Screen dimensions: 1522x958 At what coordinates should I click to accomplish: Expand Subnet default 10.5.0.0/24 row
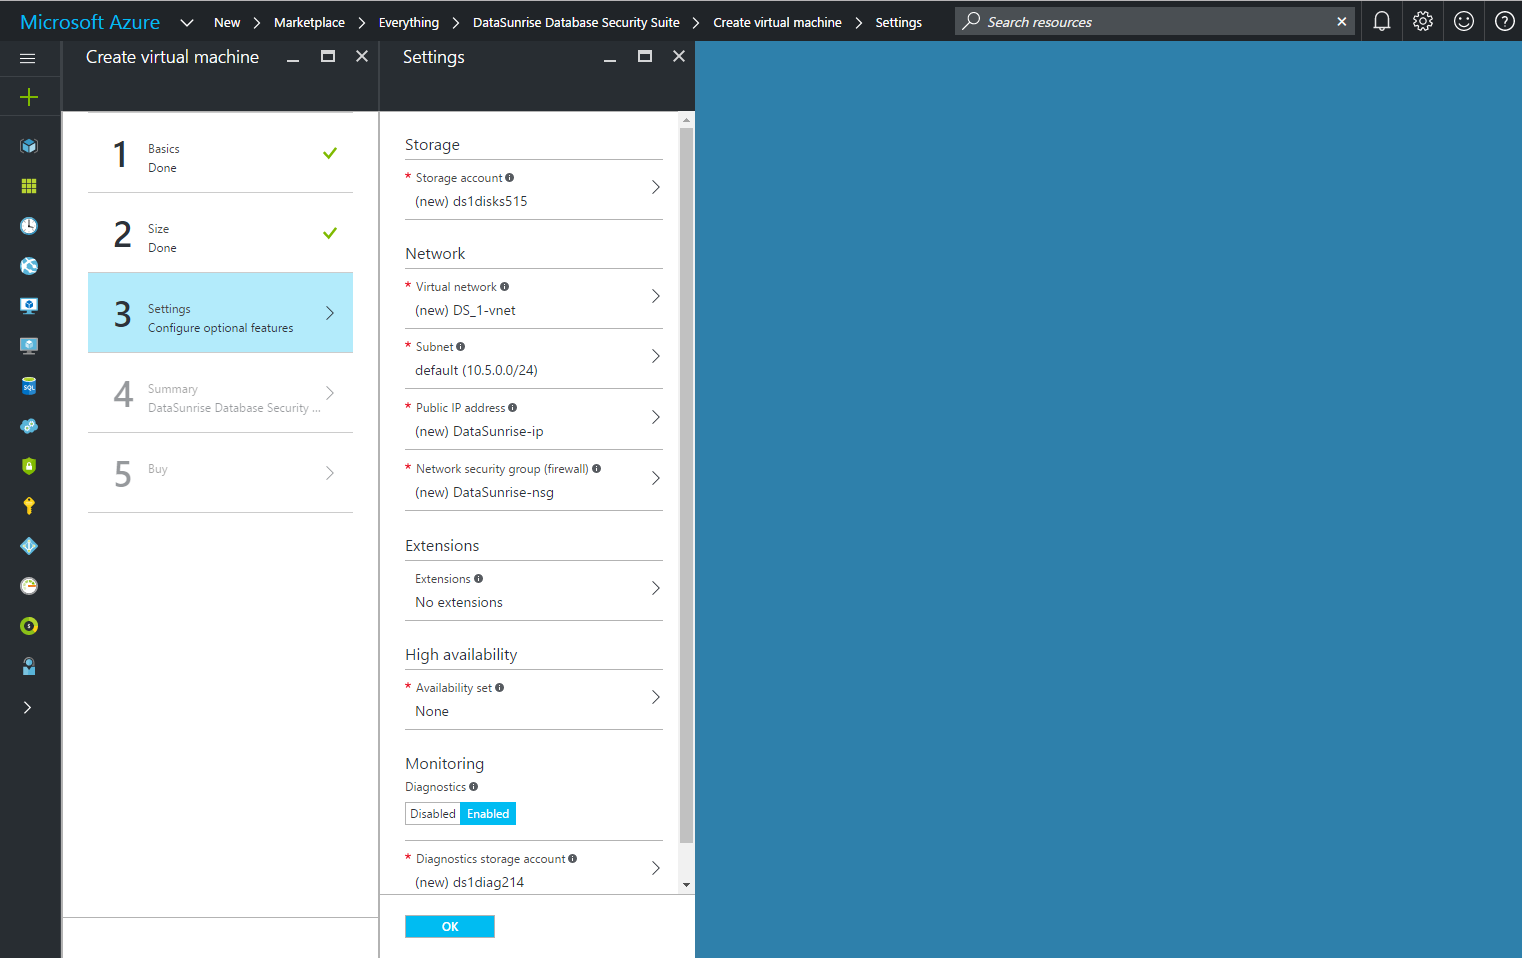[x=534, y=358]
